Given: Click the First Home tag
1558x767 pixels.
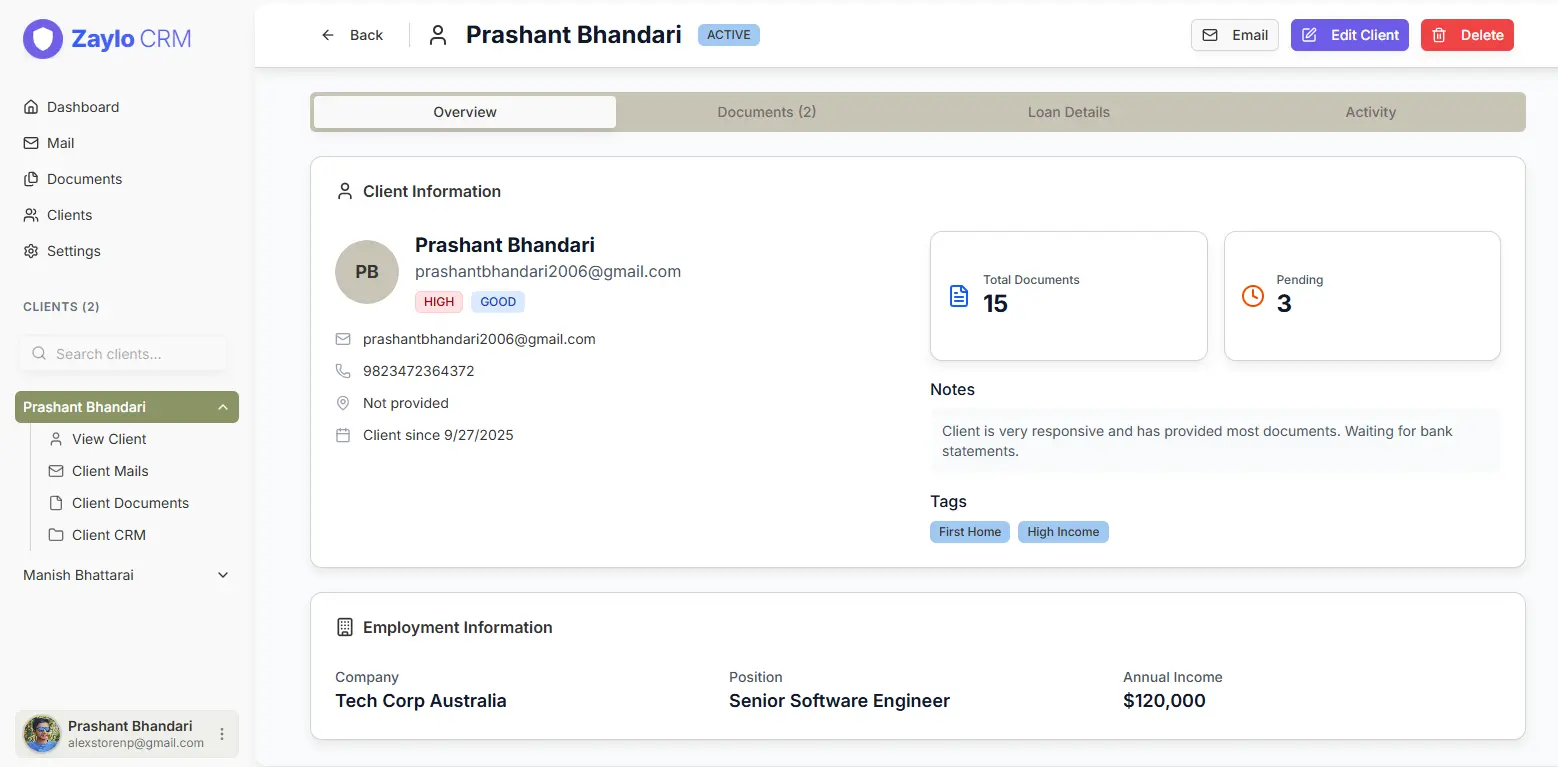Looking at the screenshot, I should [968, 531].
